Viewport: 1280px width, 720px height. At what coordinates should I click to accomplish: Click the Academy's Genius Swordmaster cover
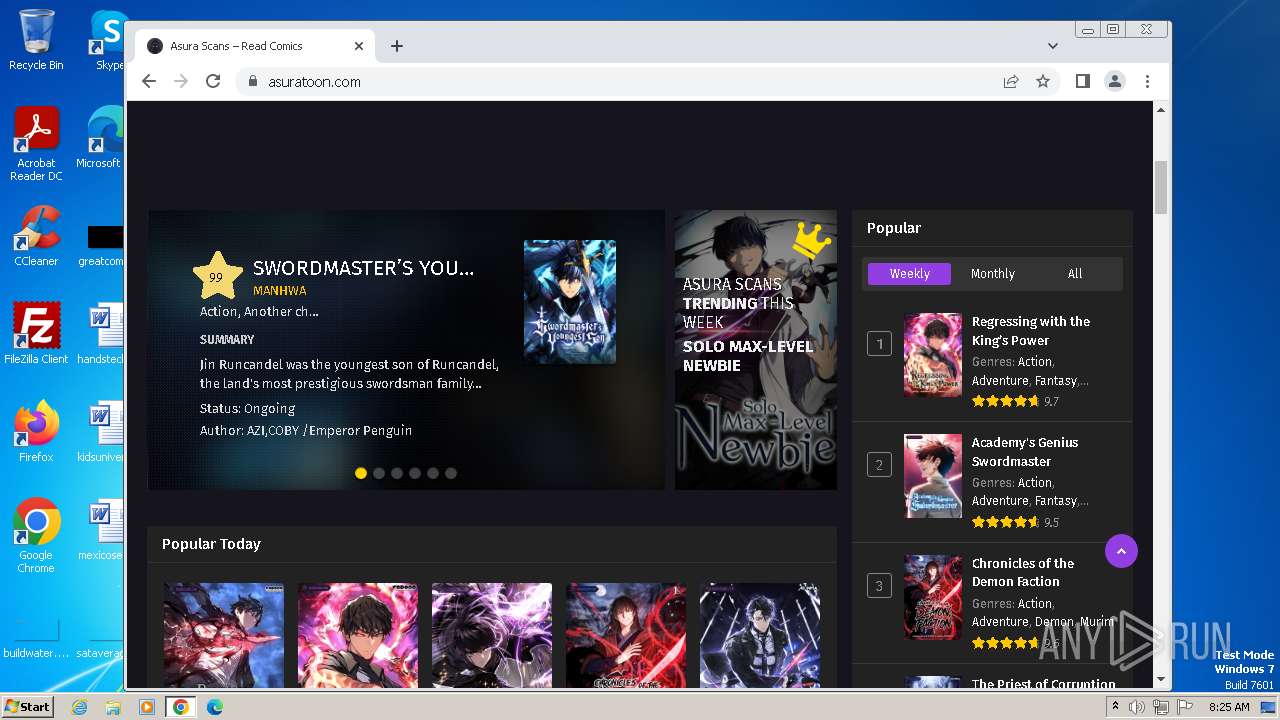tap(933, 476)
